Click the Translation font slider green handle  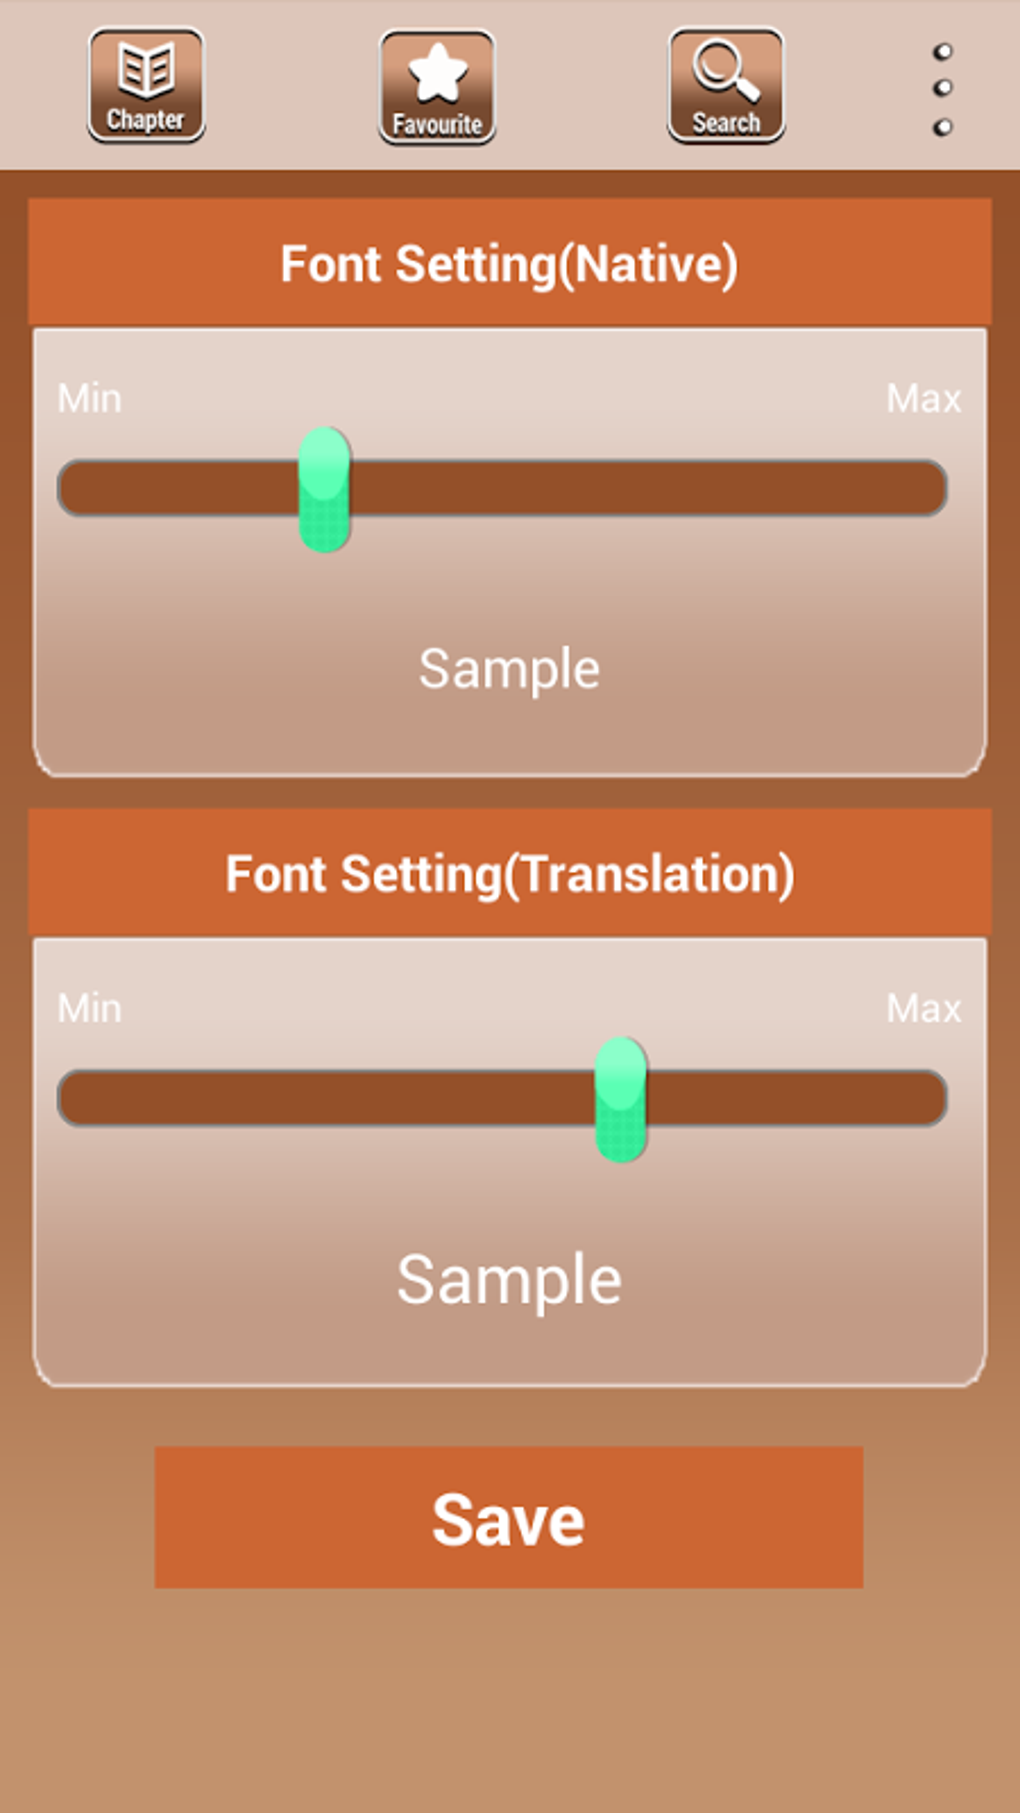coord(621,1099)
